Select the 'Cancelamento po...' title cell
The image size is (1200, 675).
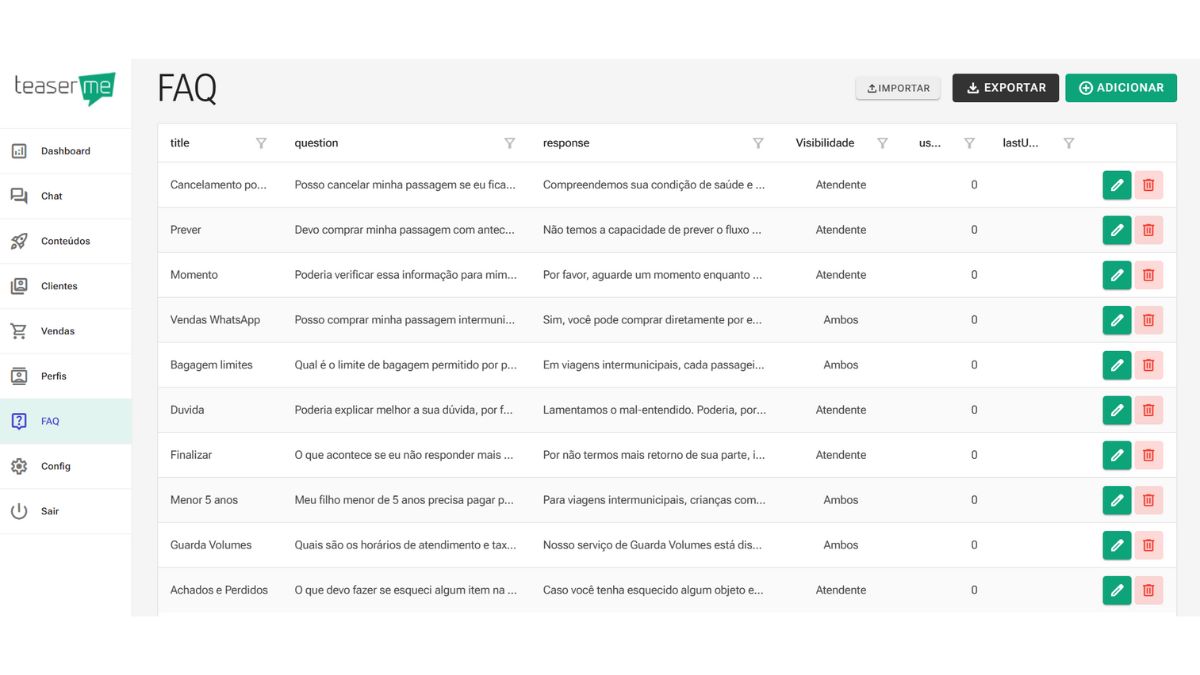click(219, 185)
